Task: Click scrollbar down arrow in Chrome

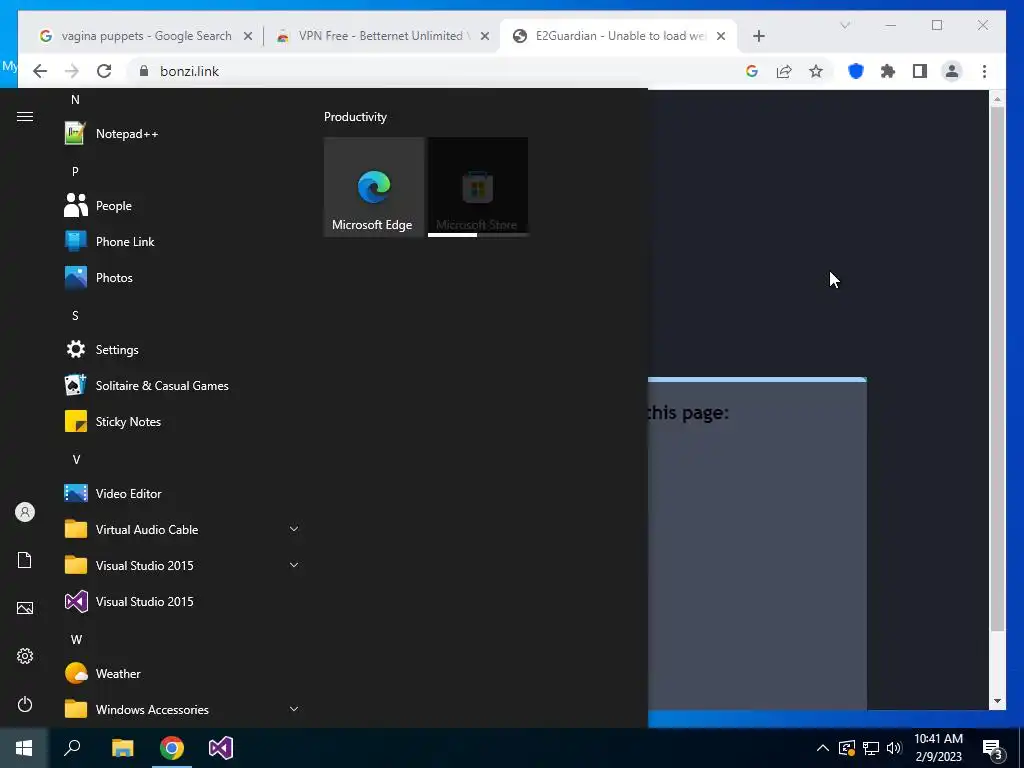Action: (x=997, y=701)
